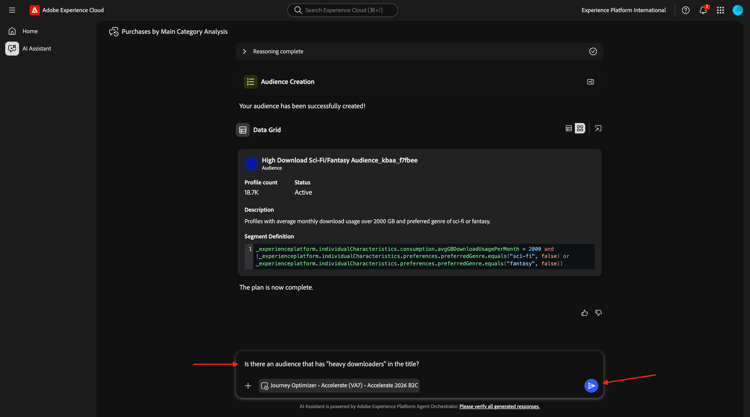Give thumbs down to the response

[x=598, y=313]
